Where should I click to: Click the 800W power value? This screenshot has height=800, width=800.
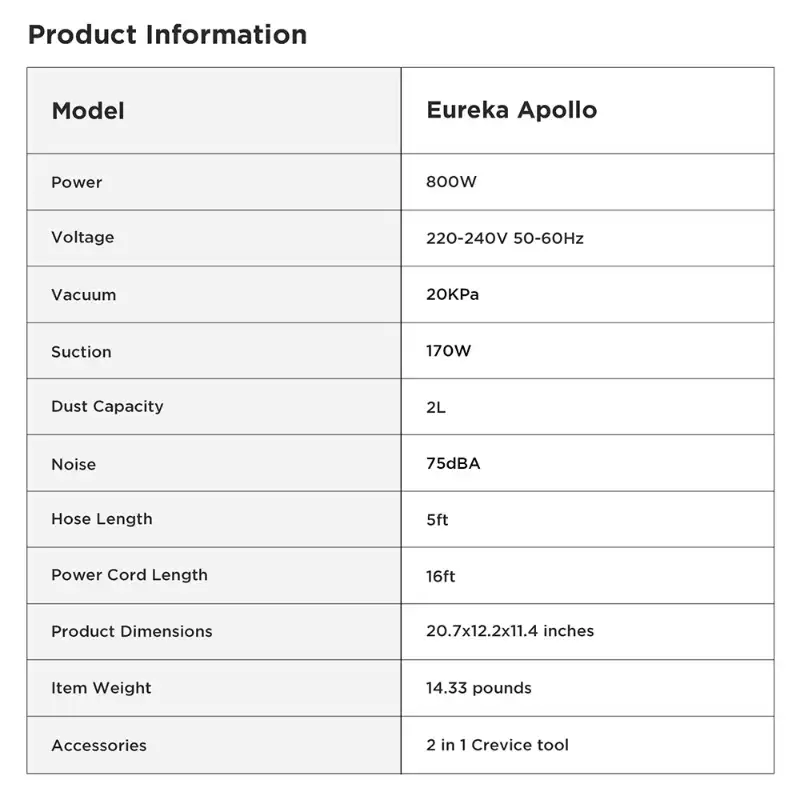[452, 182]
